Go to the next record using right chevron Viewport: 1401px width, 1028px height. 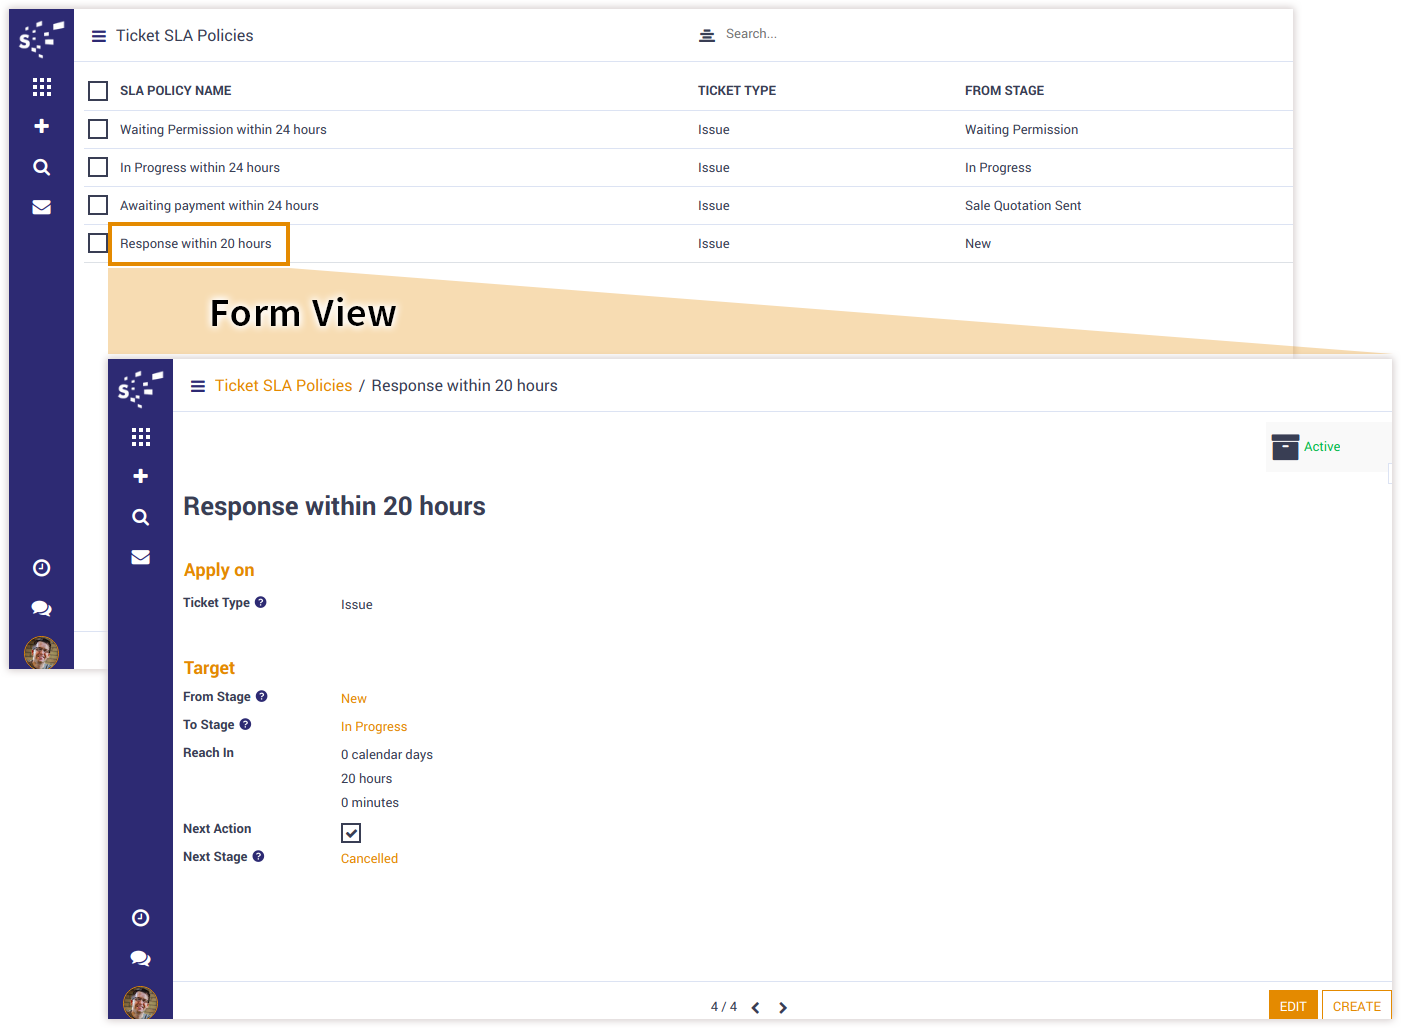(x=783, y=1008)
